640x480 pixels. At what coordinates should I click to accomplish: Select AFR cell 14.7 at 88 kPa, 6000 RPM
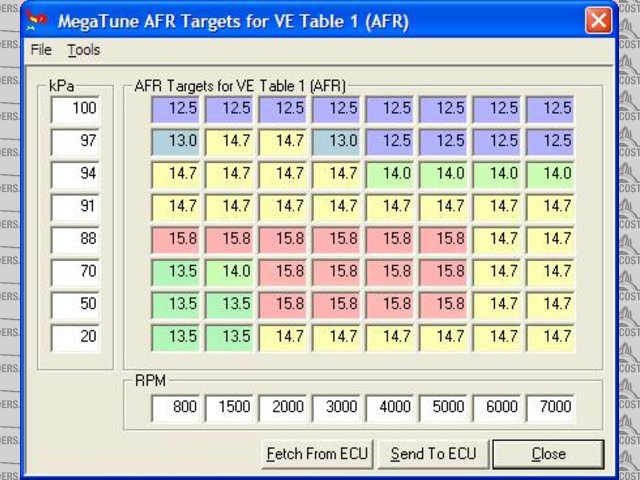[497, 240]
